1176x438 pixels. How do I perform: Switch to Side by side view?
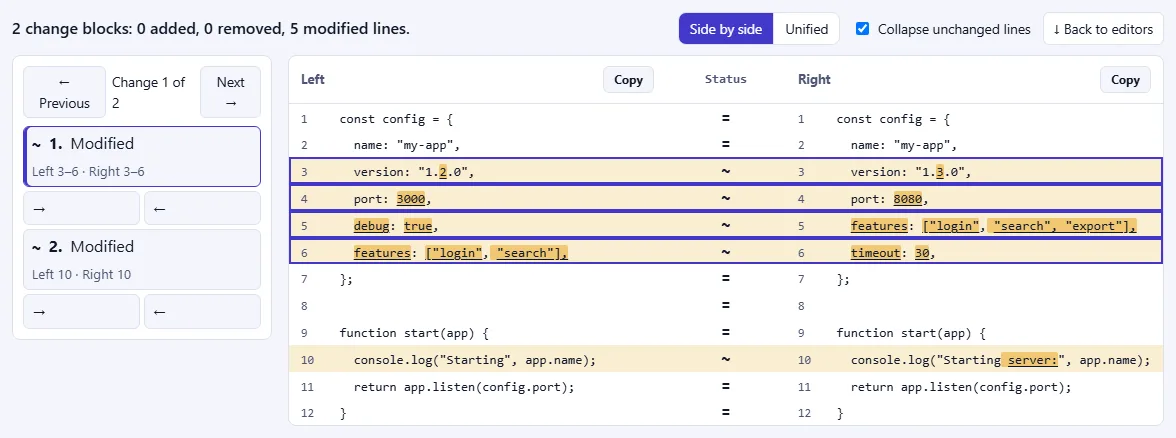pos(725,29)
